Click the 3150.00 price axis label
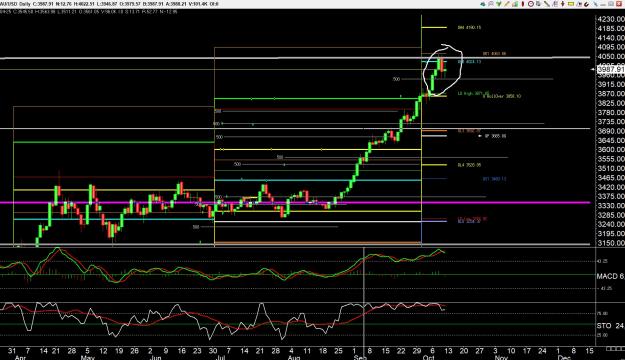625x360 pixels. [611, 243]
